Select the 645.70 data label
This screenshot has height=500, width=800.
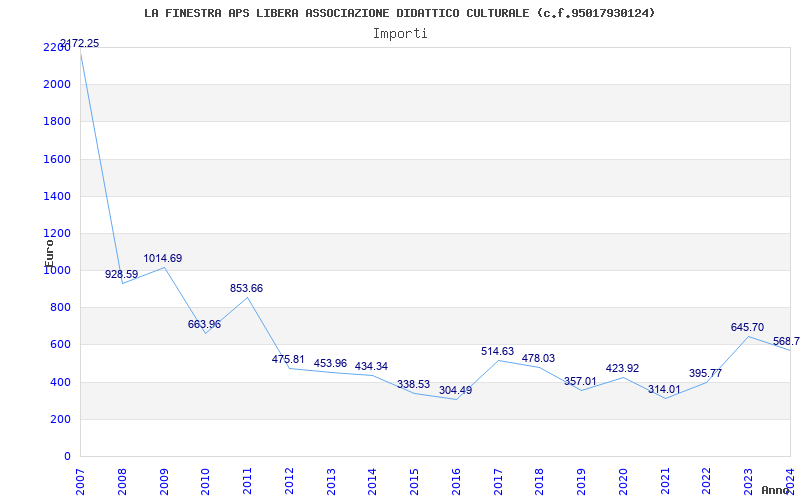[747, 327]
